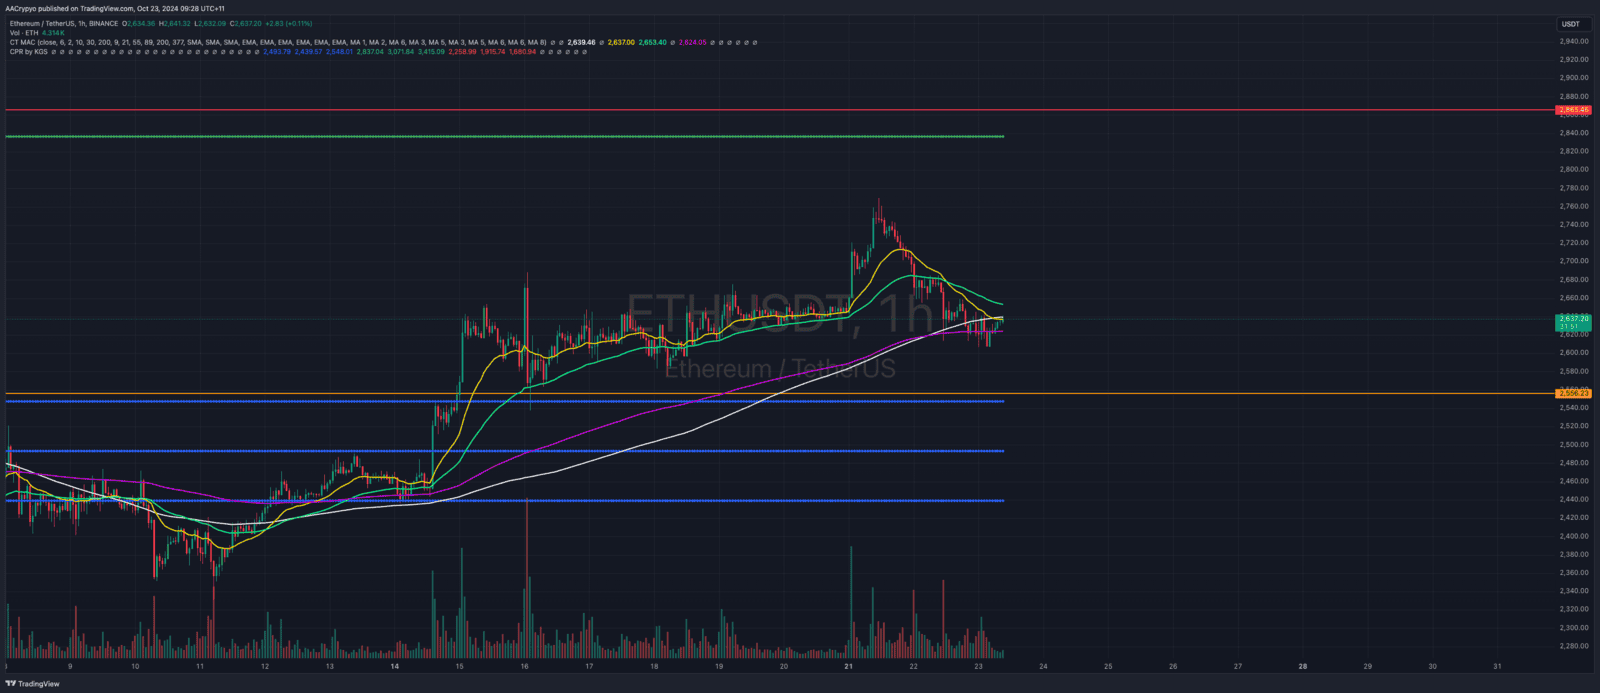
Task: Click the orange 2,556.23 price label
Action: point(1573,394)
